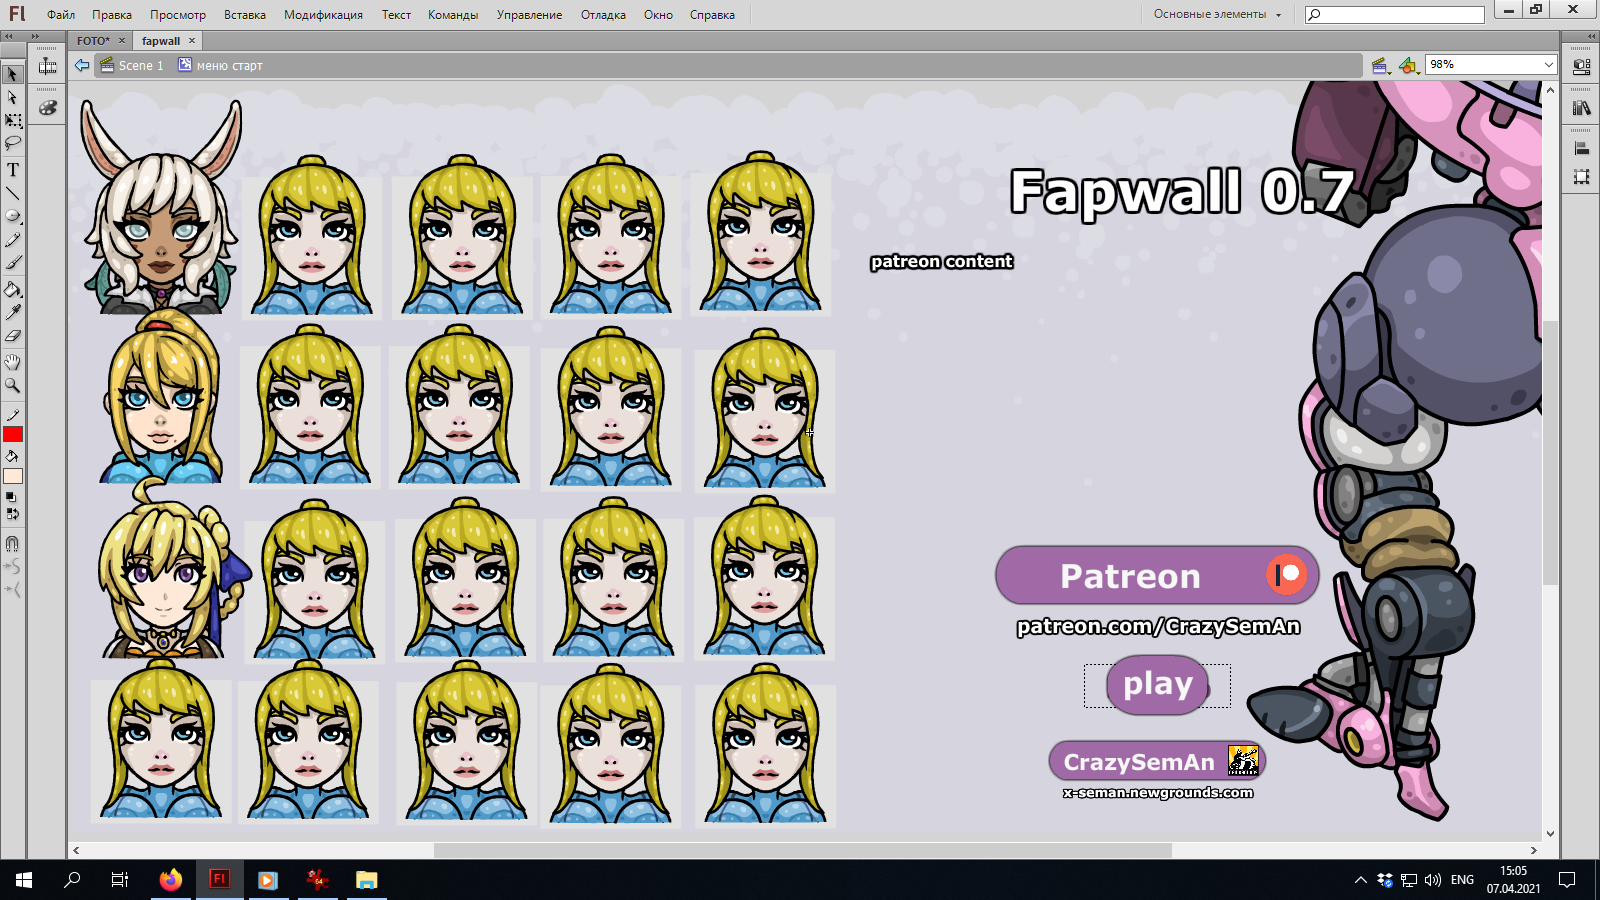Click the peach fill color swatch
1600x900 pixels.
point(13,476)
